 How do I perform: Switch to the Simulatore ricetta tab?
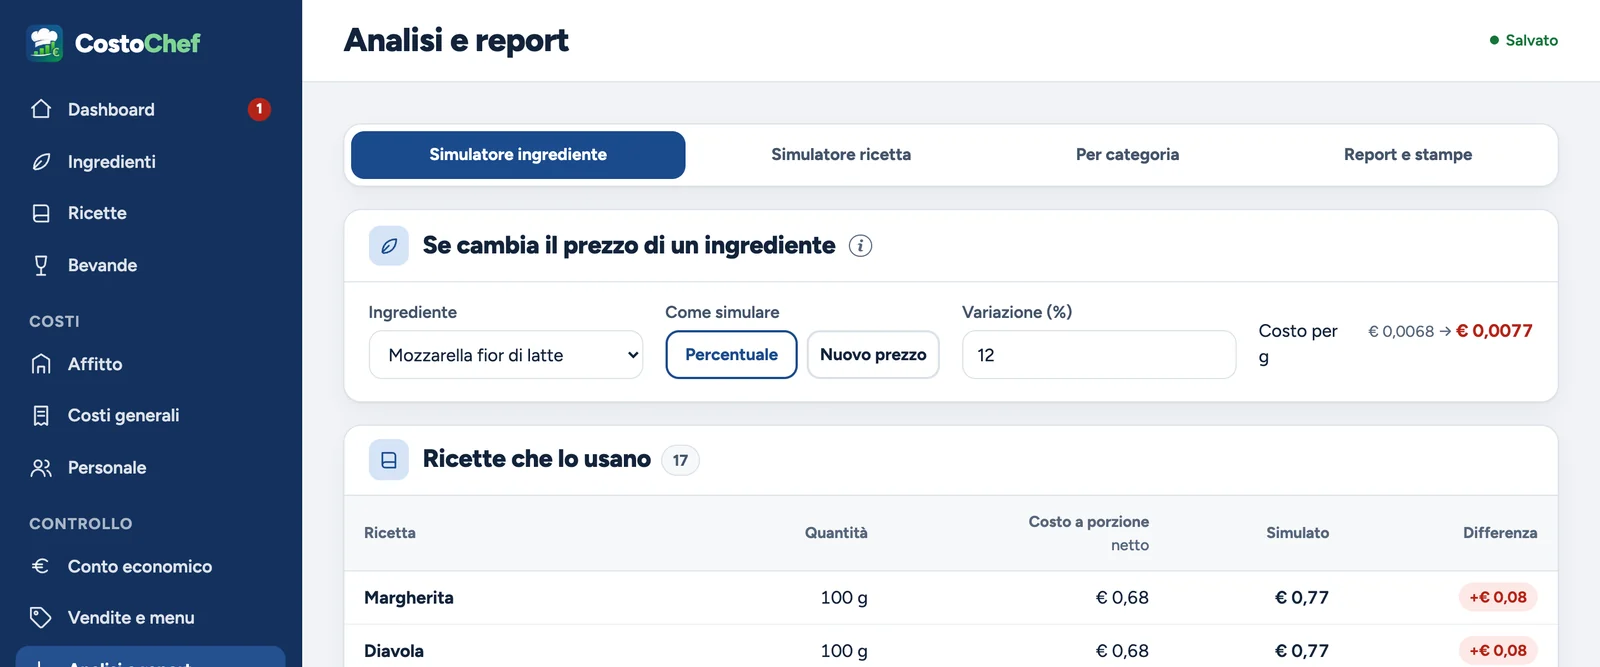(841, 155)
